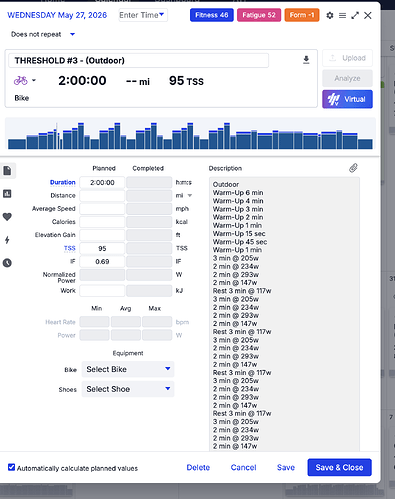This screenshot has height=499, width=395.
Task: Open the Enter Time dropdown
Action: (143, 15)
